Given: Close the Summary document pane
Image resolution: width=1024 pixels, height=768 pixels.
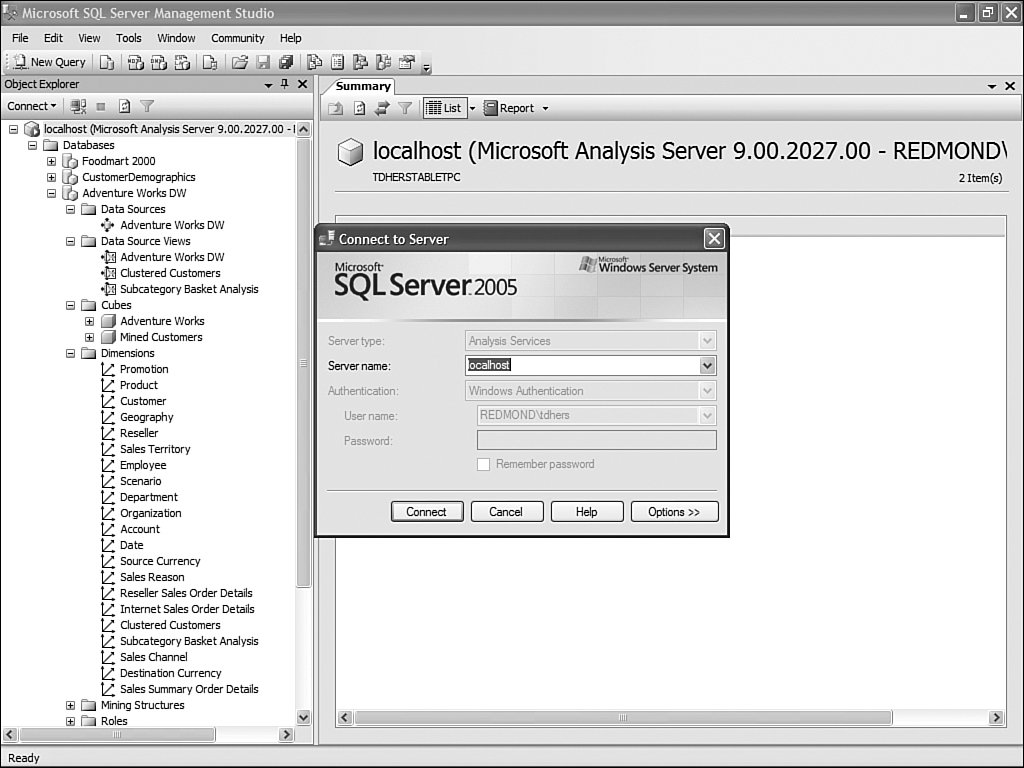Looking at the screenshot, I should [x=1010, y=86].
